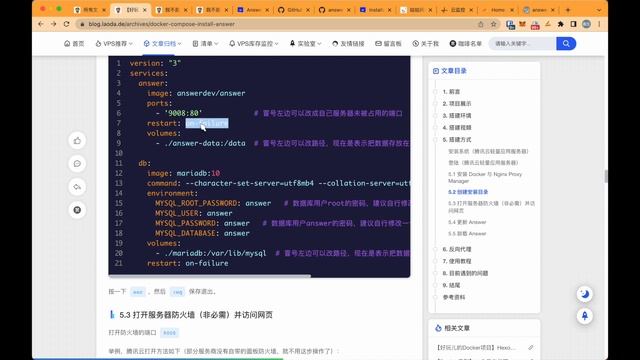640x360 pixels.
Task: Click the share icon in address bar
Action: click(x=480, y=24)
